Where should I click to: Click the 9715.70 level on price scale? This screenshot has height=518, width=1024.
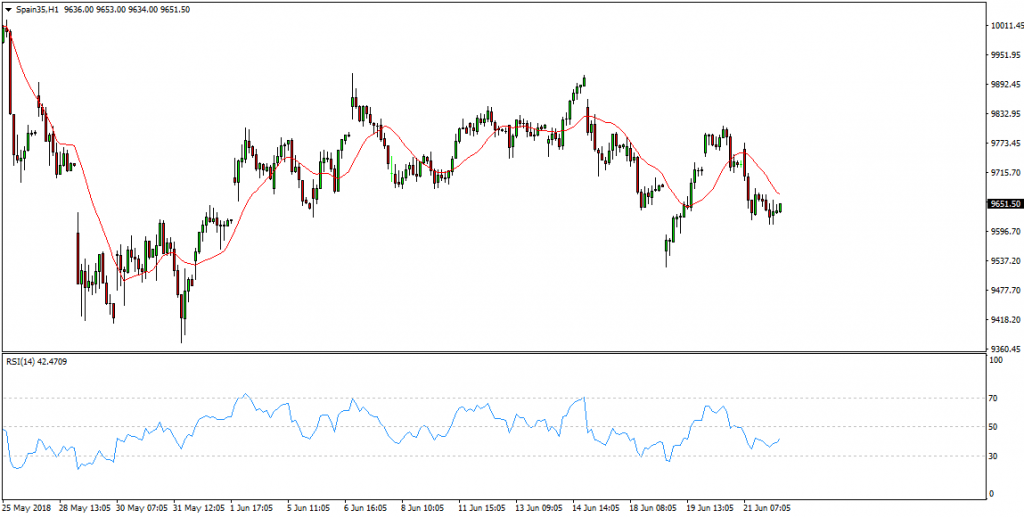coord(1004,173)
